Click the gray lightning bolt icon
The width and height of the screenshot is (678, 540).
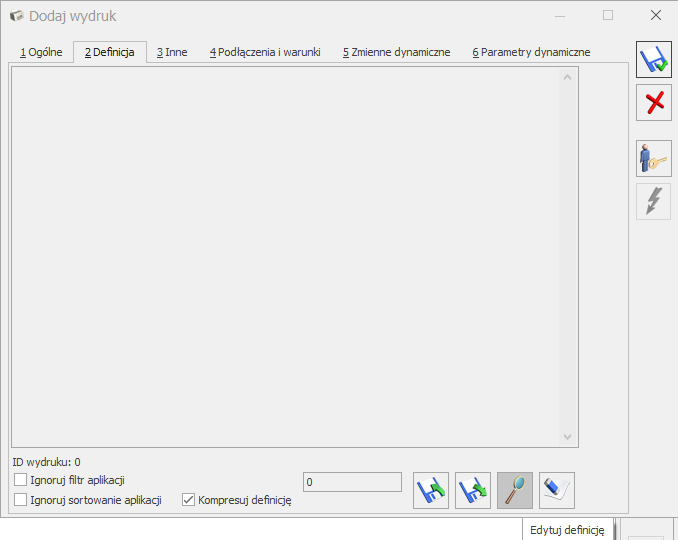click(653, 201)
